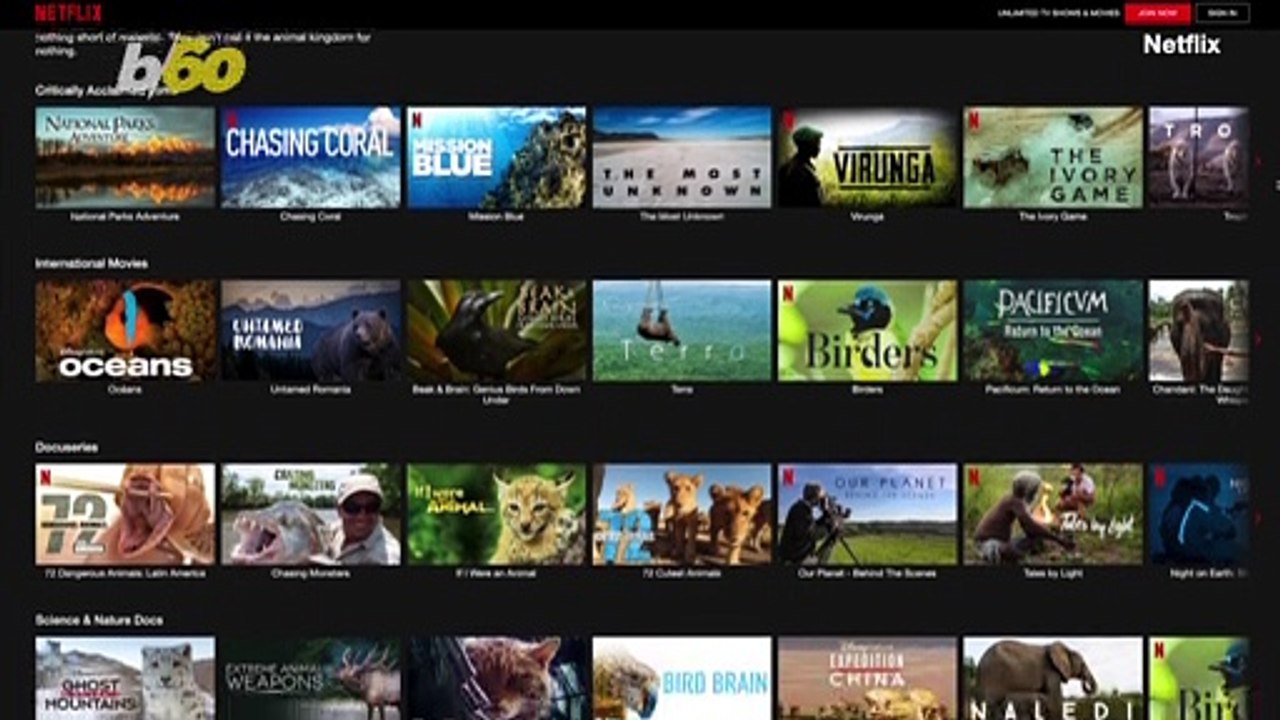Image resolution: width=1280 pixels, height=720 pixels.
Task: Open the Night on Earth thumbnail
Action: [1199, 514]
